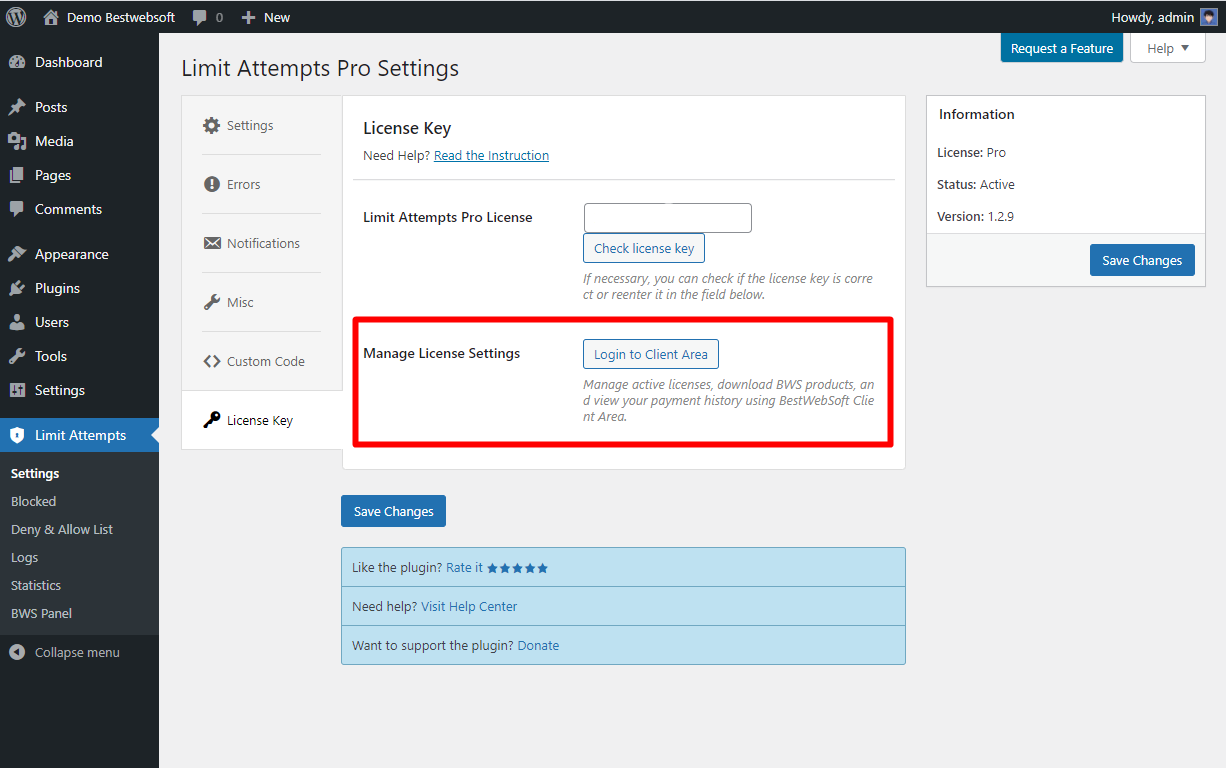The image size is (1226, 768).
Task: Click the Request a Feature button
Action: tap(1062, 48)
